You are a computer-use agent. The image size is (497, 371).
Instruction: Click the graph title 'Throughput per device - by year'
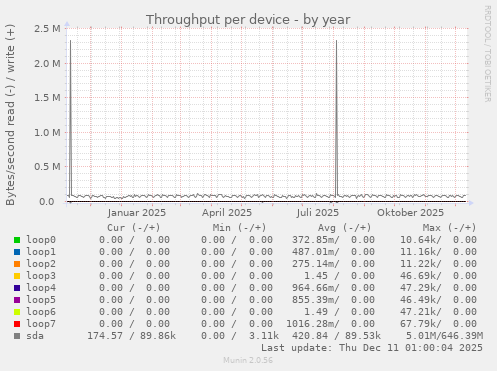(x=248, y=20)
